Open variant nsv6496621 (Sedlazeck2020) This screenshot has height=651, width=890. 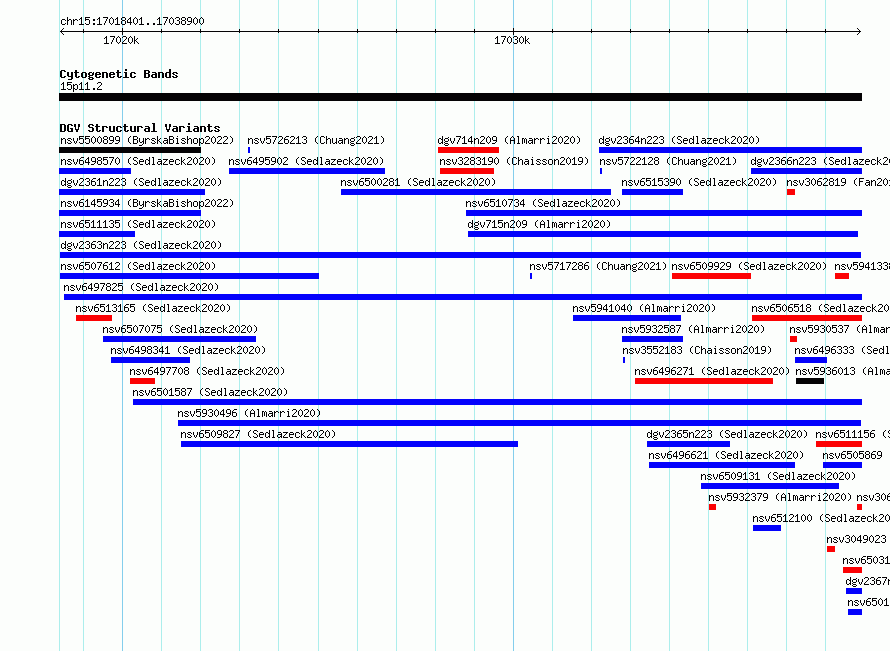coord(726,455)
